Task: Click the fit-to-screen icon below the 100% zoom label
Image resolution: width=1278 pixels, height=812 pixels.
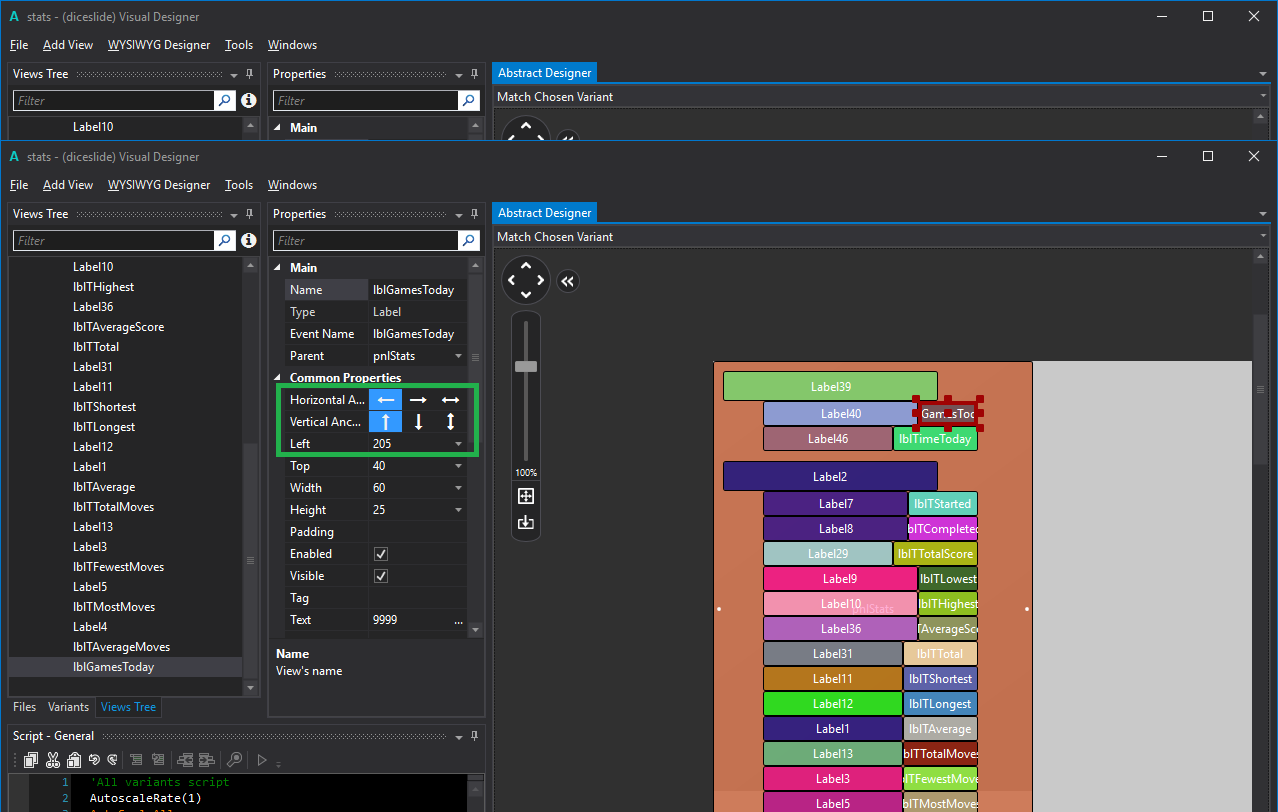Action: pos(526,497)
